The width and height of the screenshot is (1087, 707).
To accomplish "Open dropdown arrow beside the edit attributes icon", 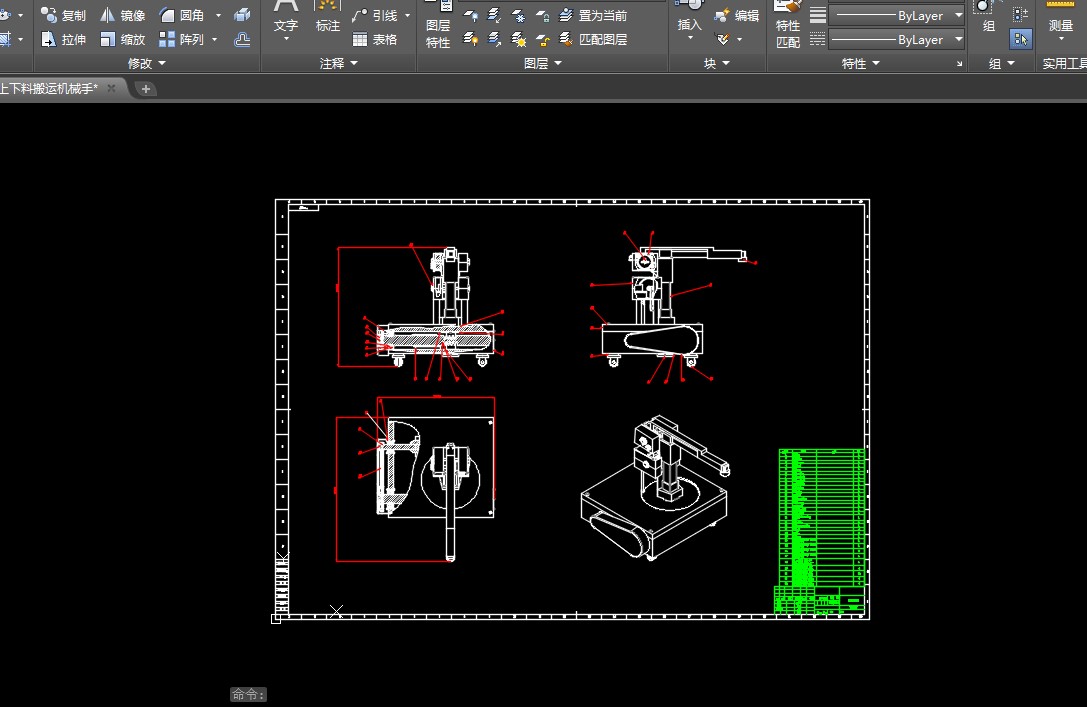I will 739,40.
